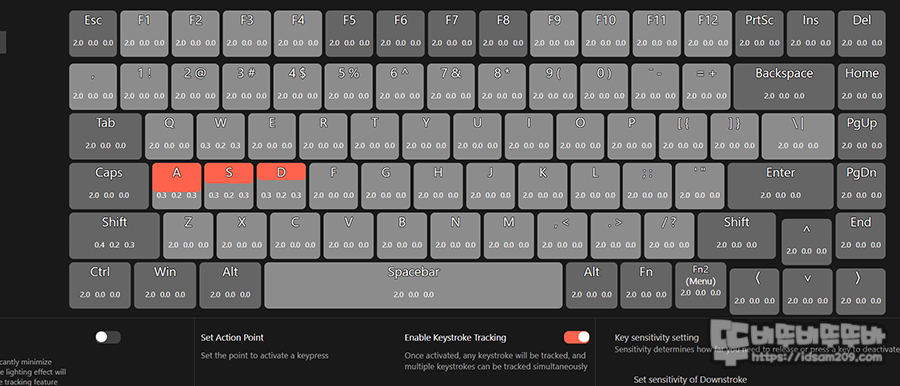Select the Backspace key
Screen dimensions: 900x386
pyautogui.click(x=784, y=87)
